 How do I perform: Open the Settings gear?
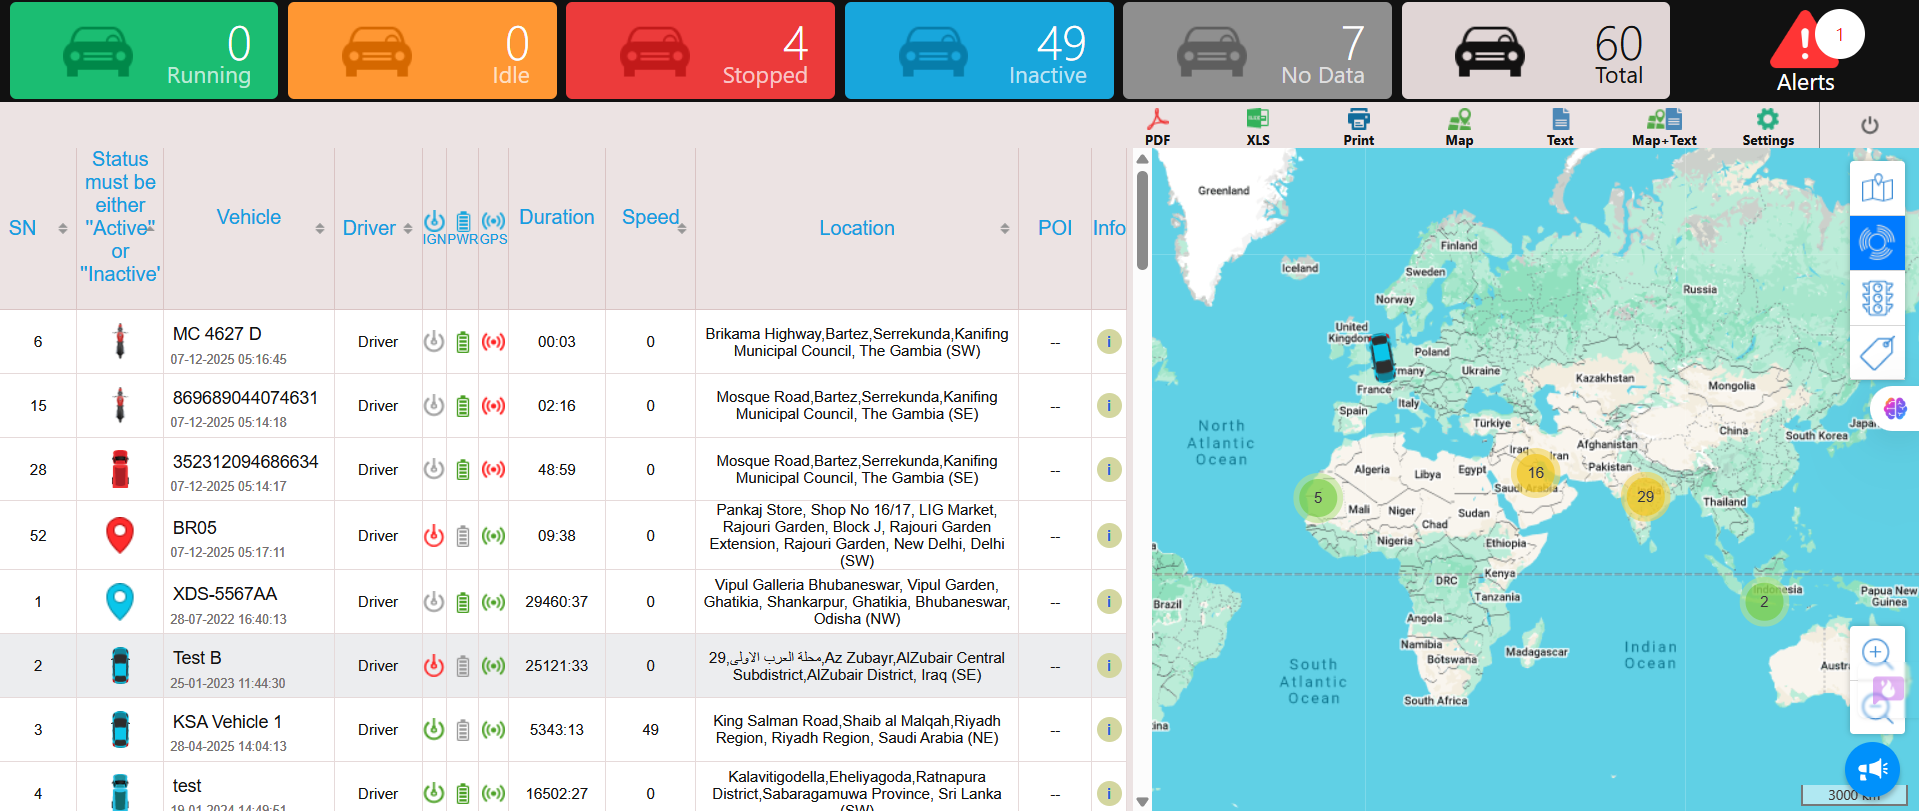(1767, 126)
